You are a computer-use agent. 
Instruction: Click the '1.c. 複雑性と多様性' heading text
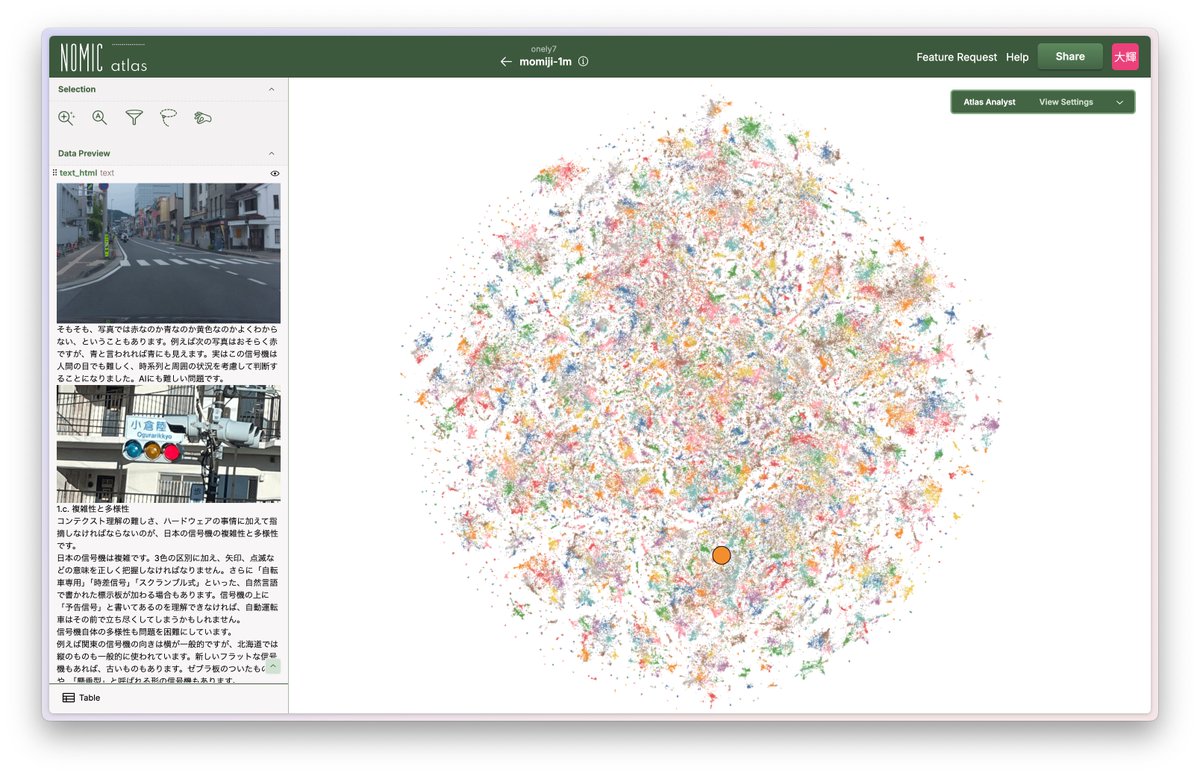point(93,509)
